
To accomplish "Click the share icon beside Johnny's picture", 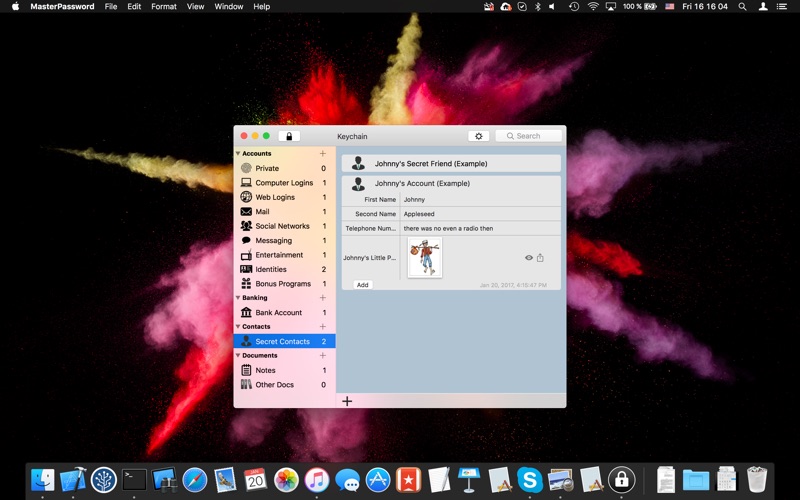I will click(x=540, y=258).
